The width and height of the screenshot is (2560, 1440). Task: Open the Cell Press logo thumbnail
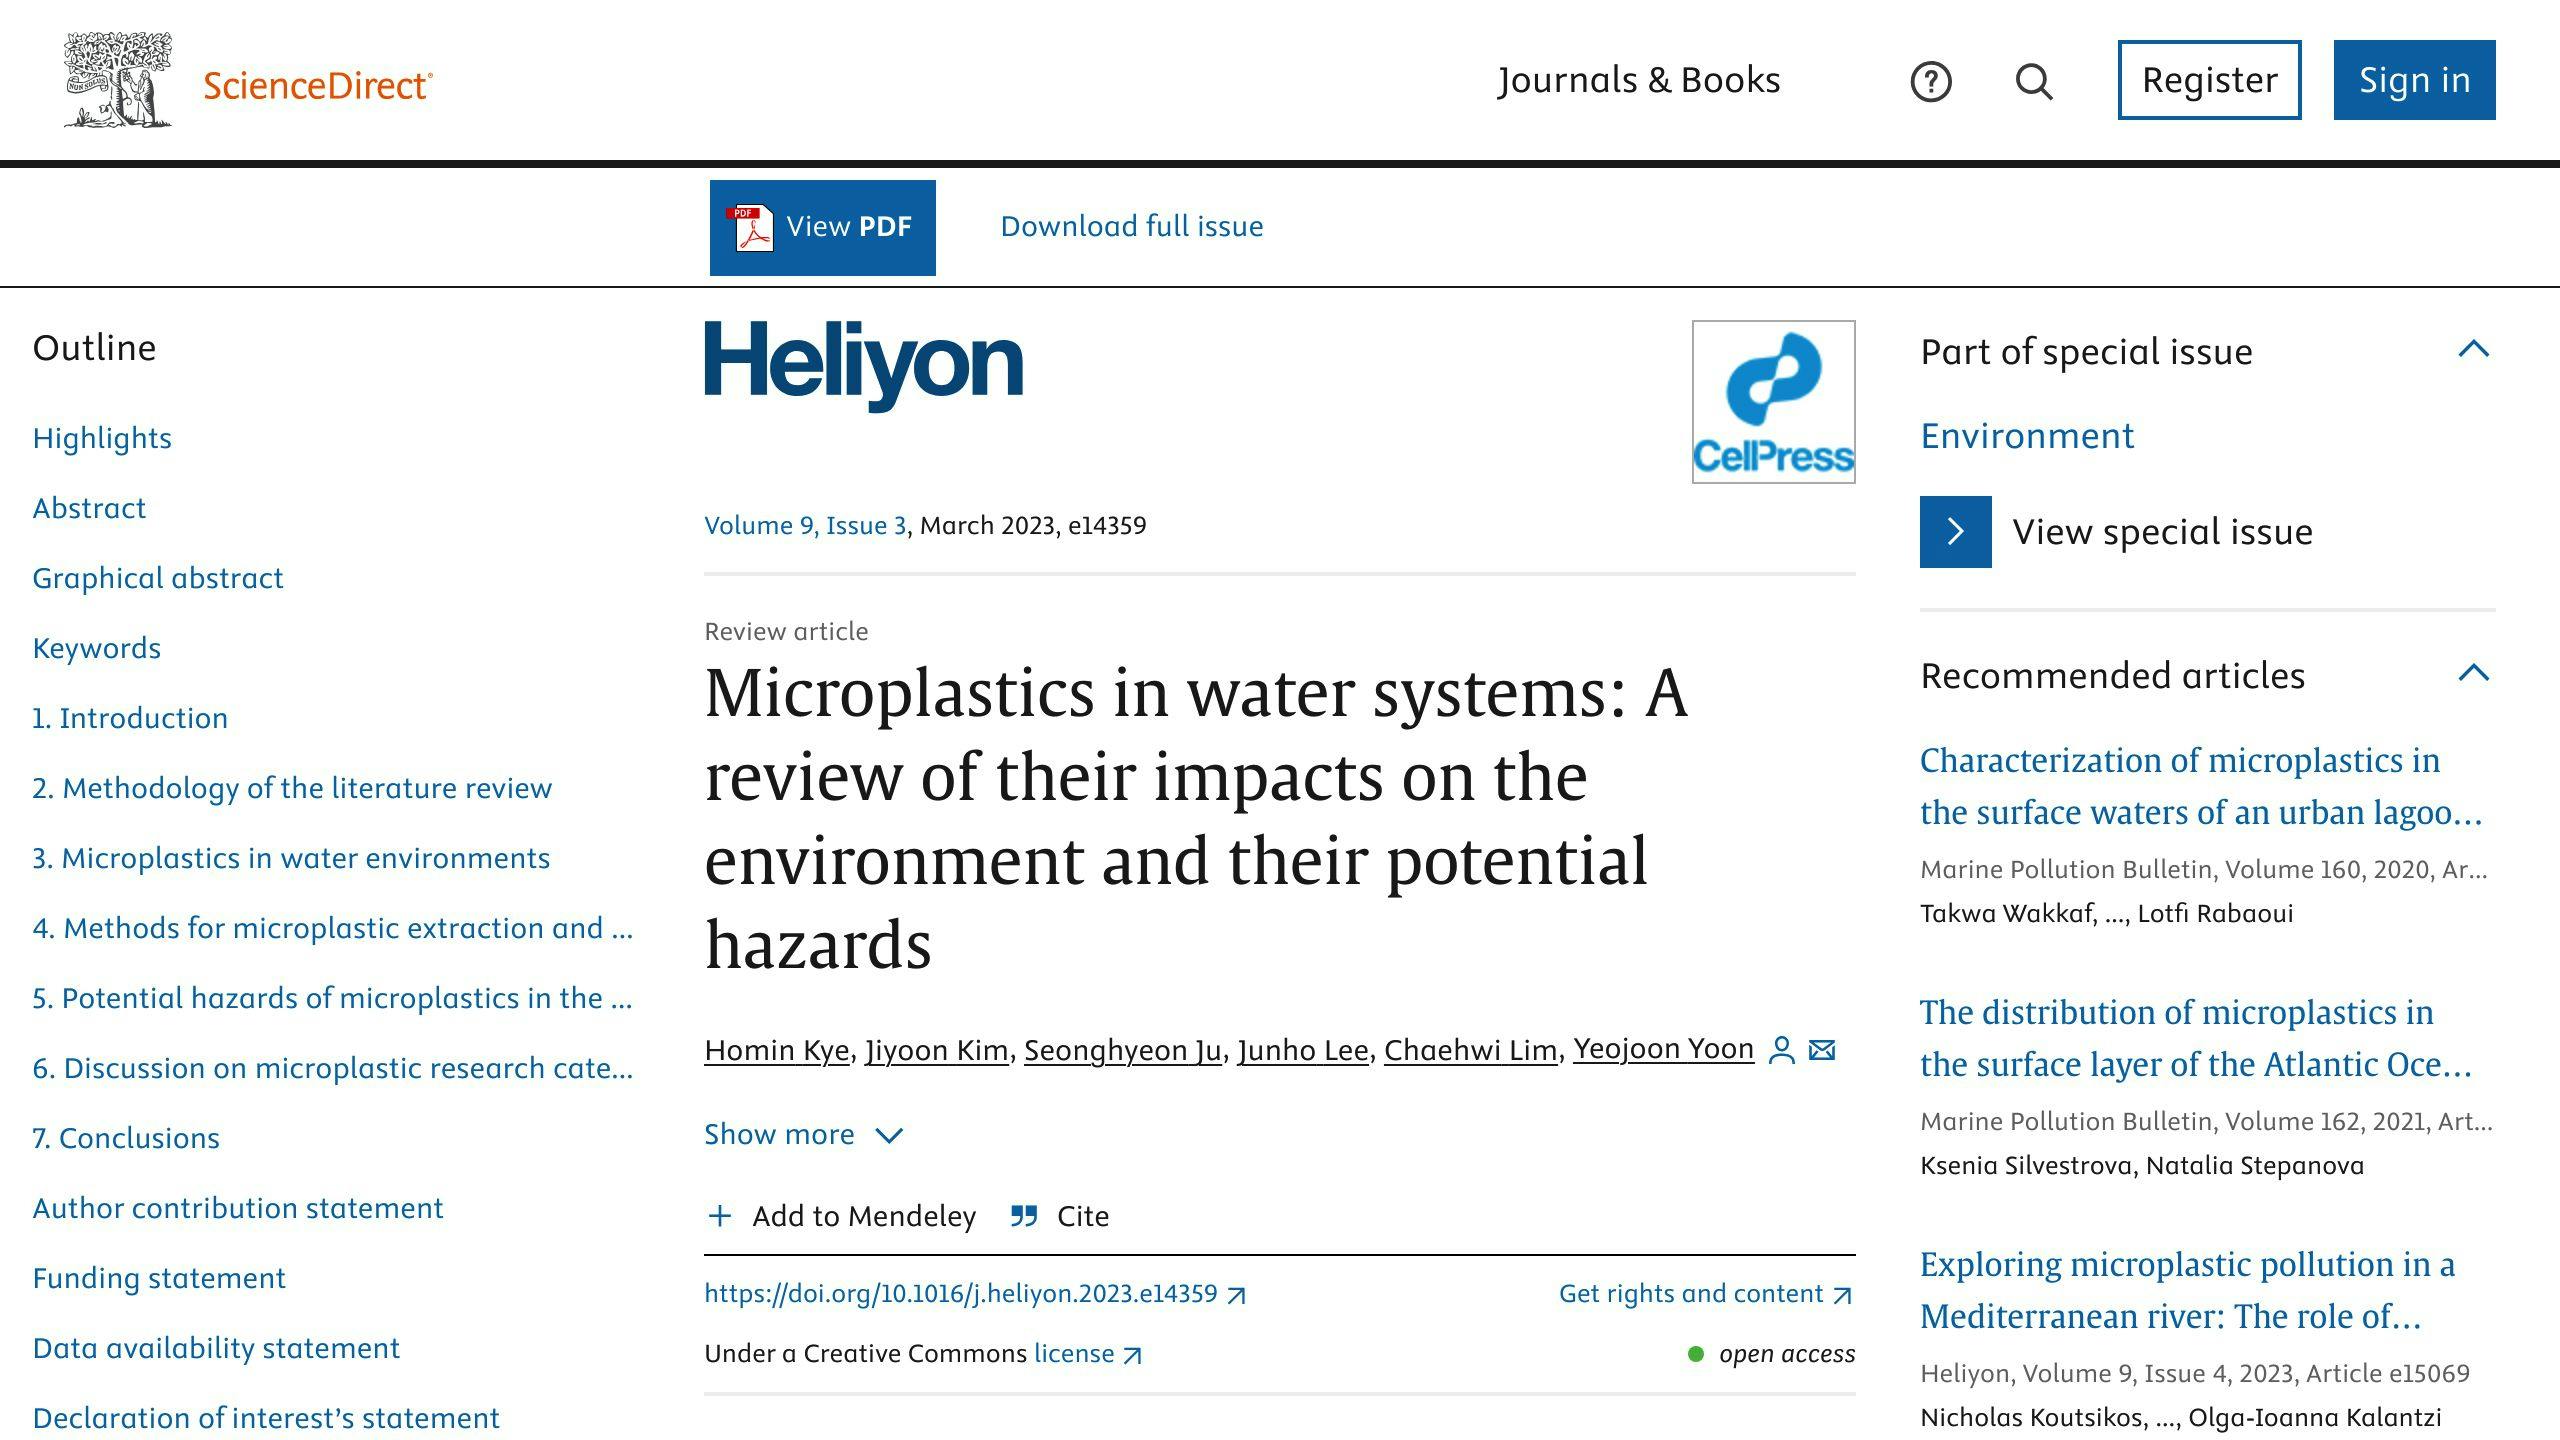point(1773,402)
